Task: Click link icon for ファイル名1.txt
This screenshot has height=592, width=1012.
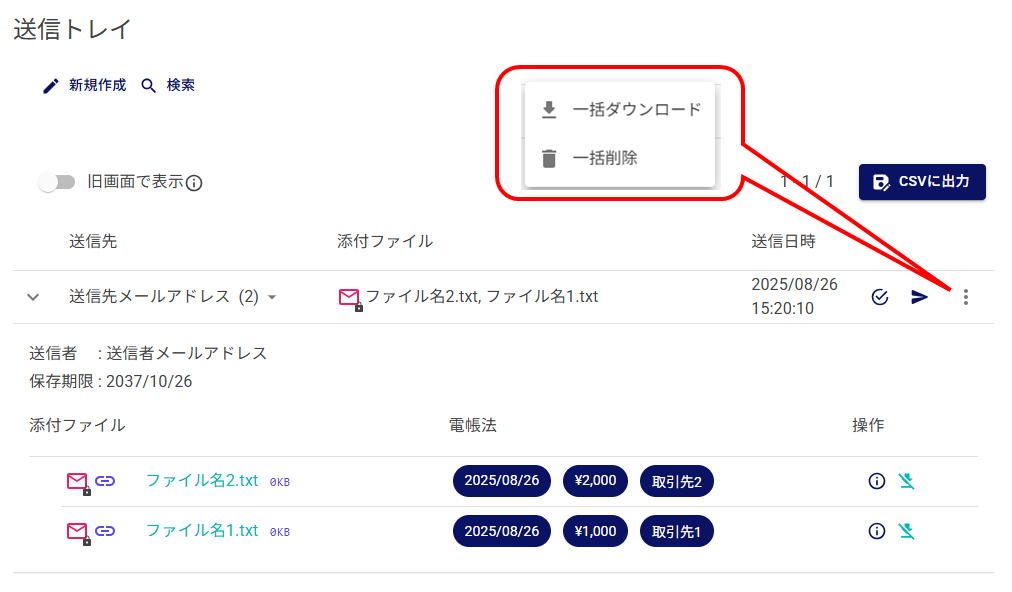Action: coord(105,531)
